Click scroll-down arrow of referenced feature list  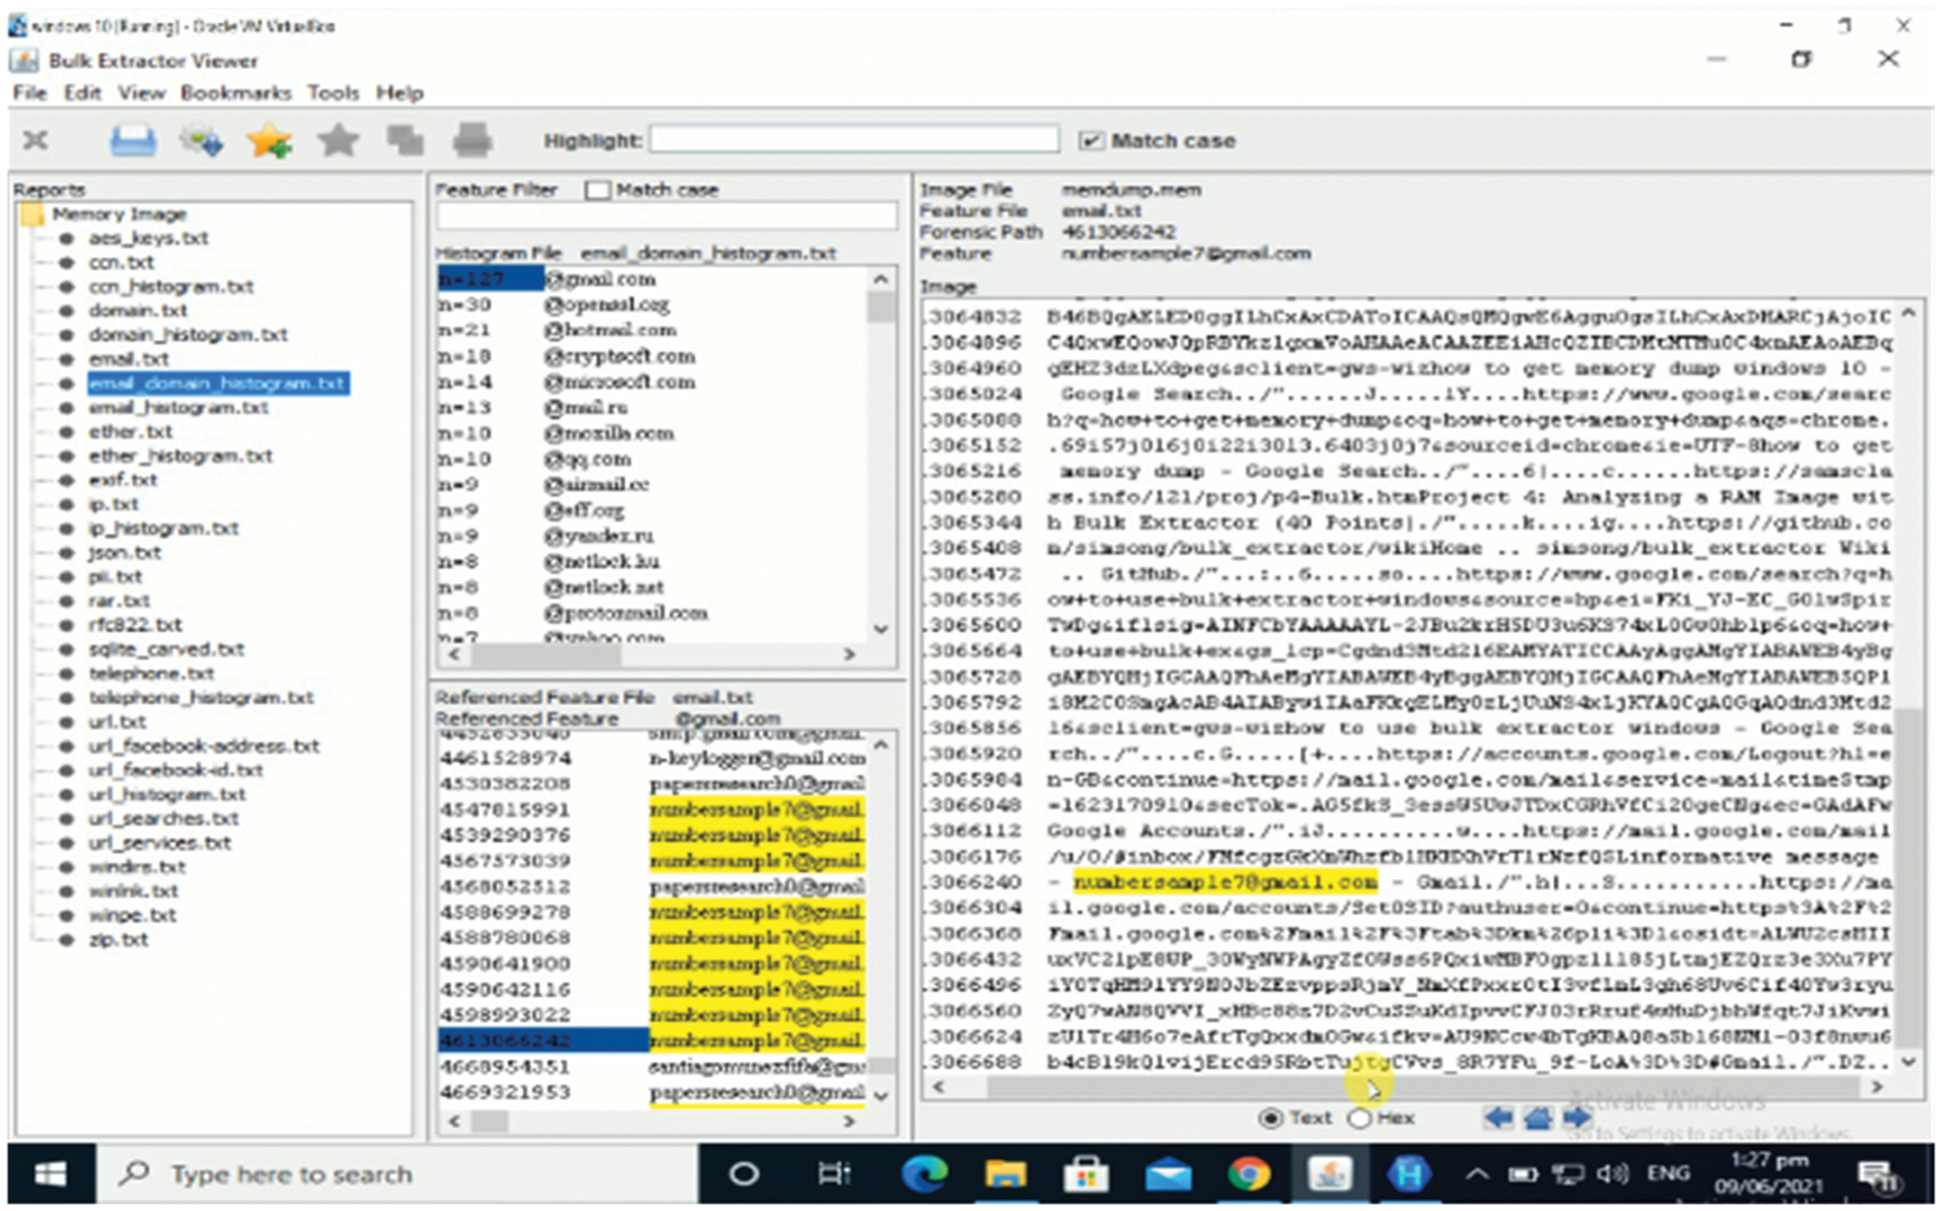(881, 1095)
